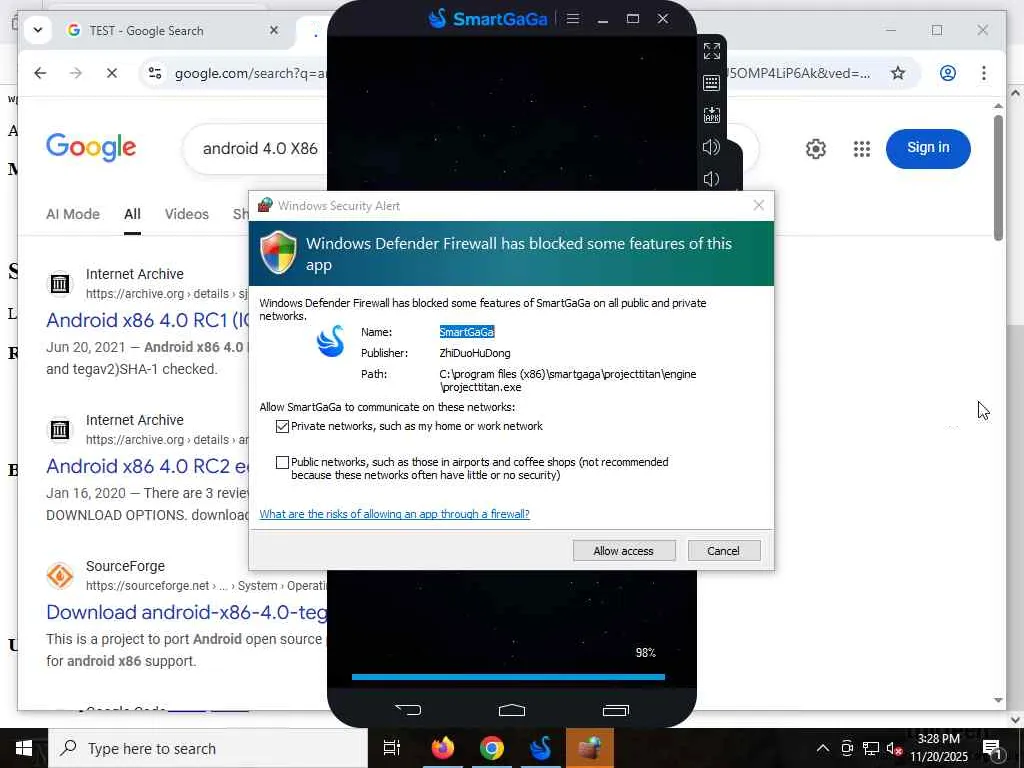1024x768 pixels.
Task: Click the Internet Archive icon of RC1 result
Action: click(60, 283)
